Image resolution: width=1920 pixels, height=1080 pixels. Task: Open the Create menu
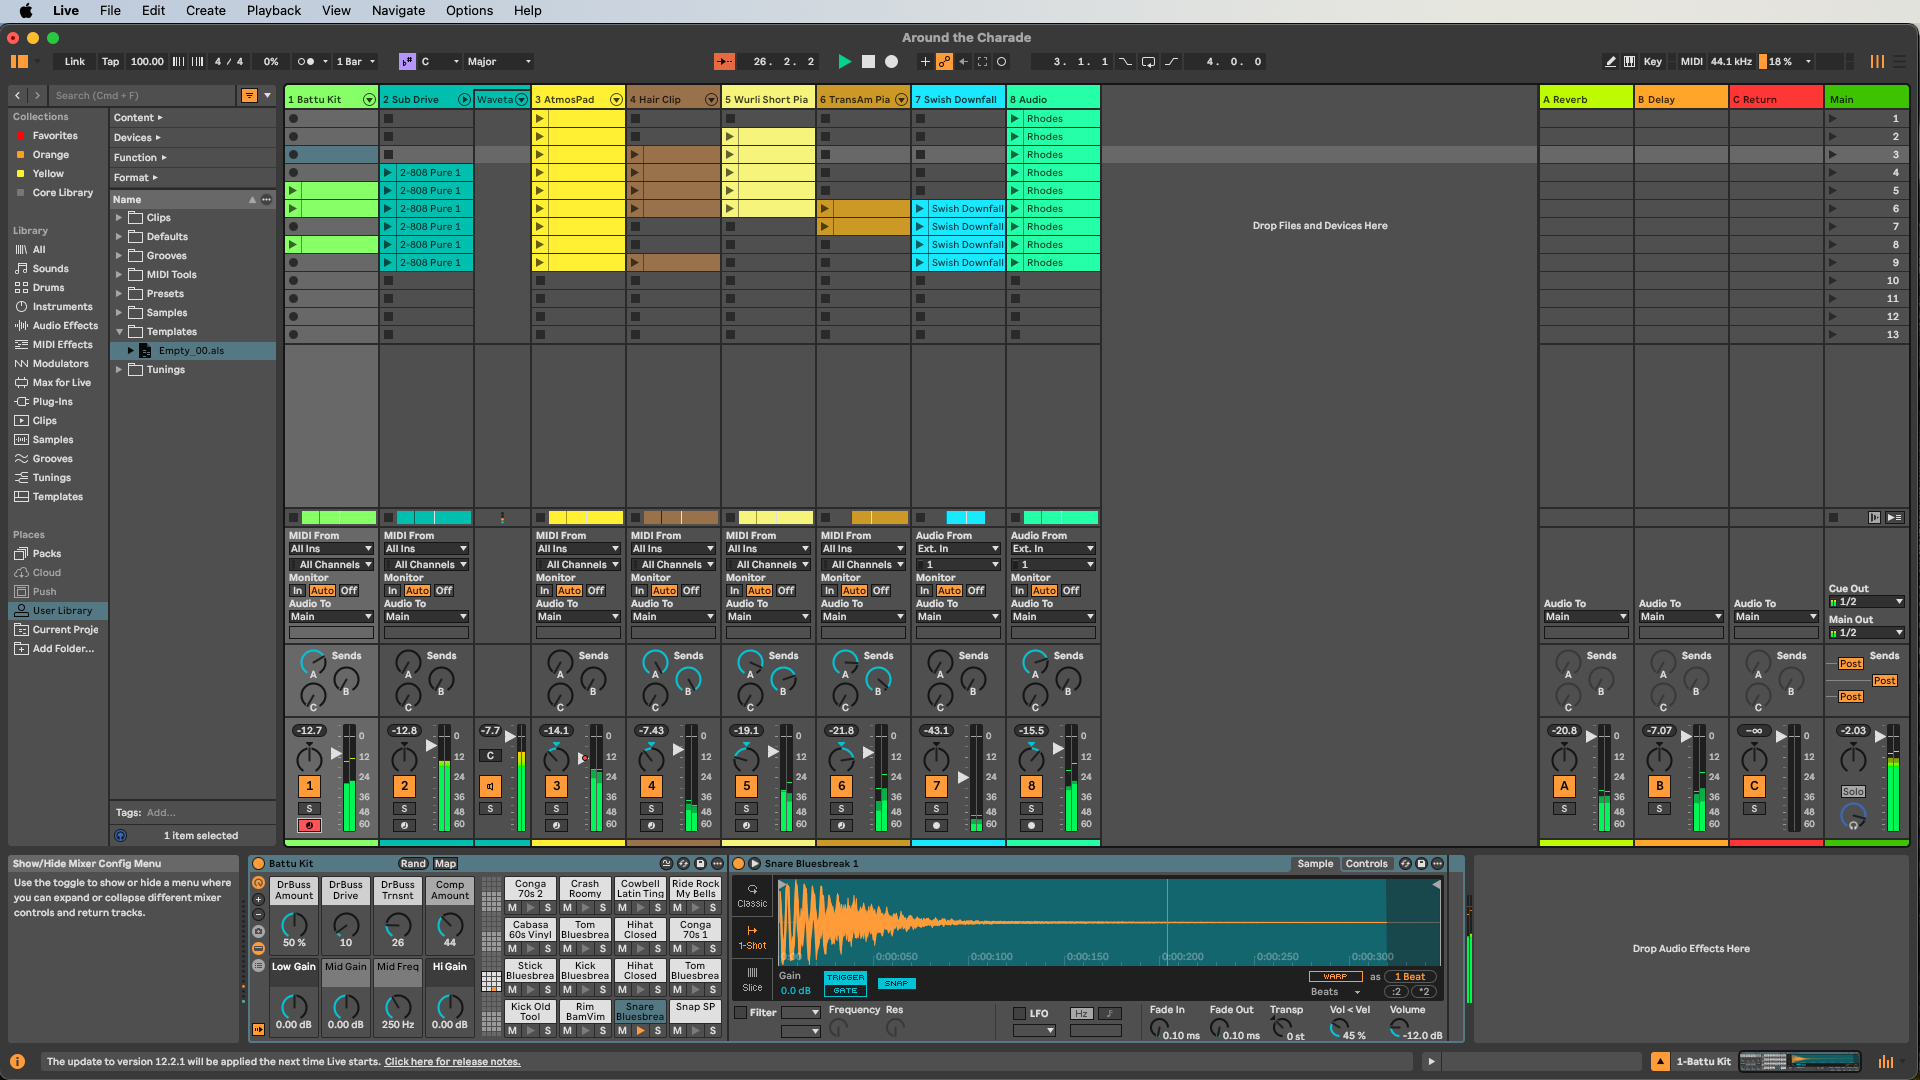(x=205, y=11)
